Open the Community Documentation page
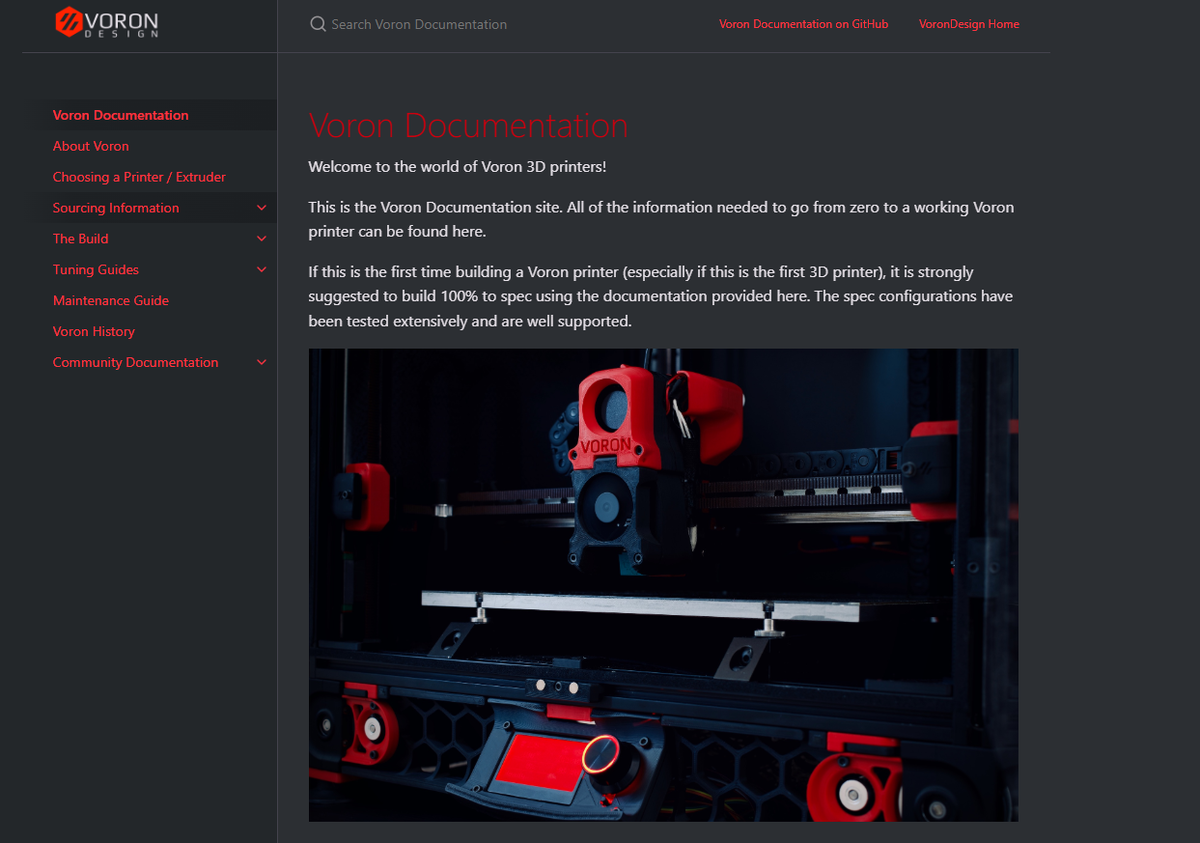The height and width of the screenshot is (843, 1200). point(136,363)
